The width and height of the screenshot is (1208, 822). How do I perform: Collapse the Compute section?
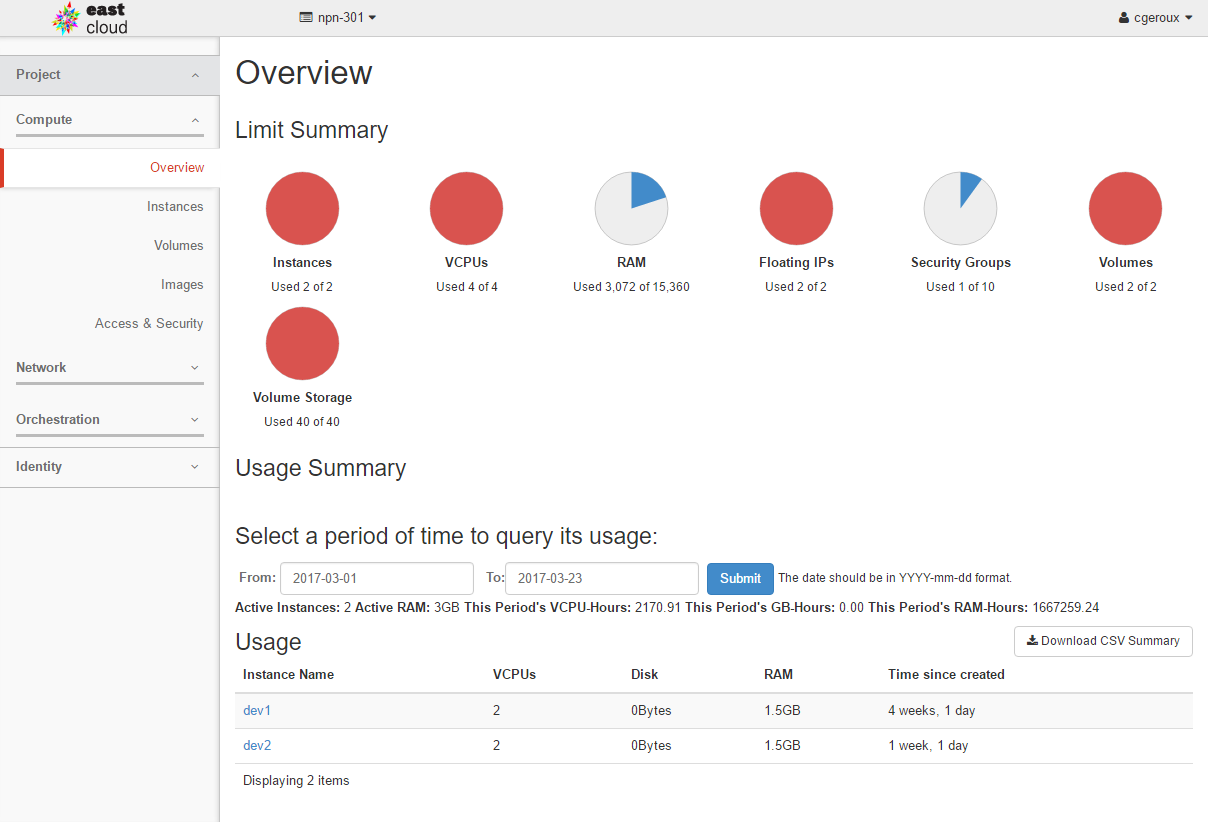110,120
